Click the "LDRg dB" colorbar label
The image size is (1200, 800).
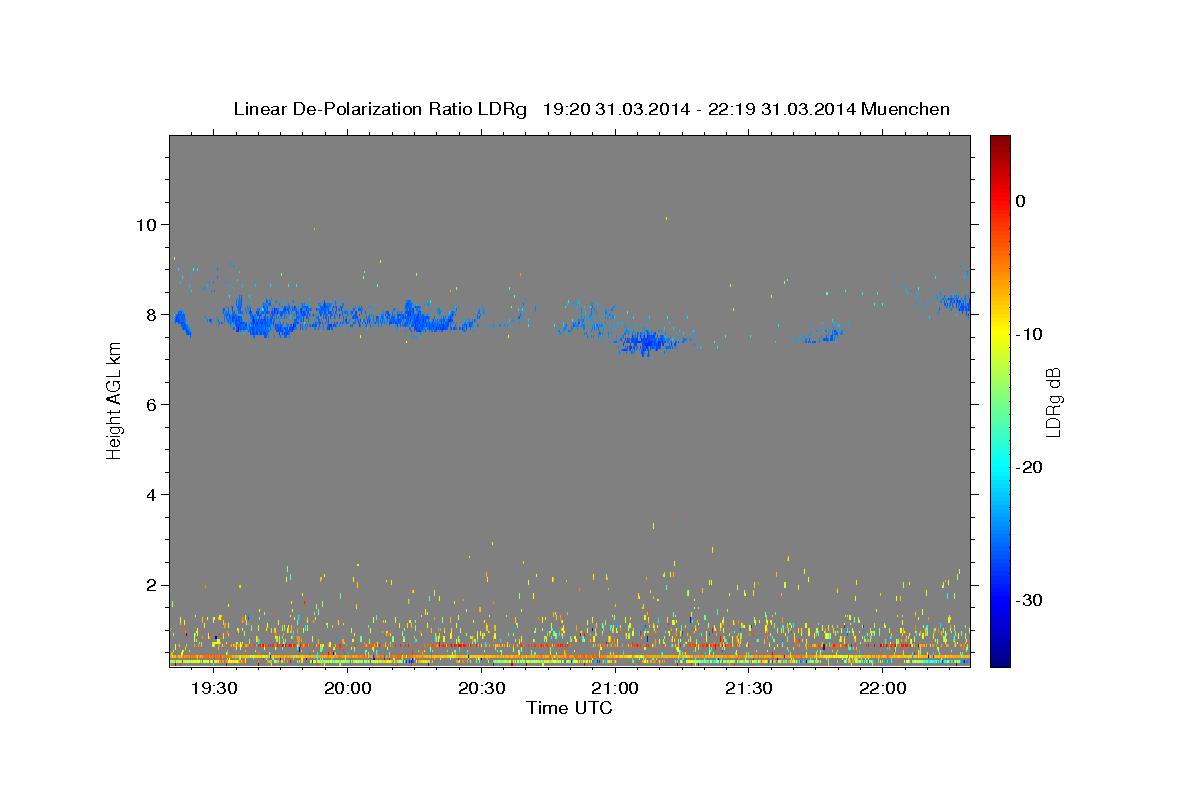[x=1053, y=401]
